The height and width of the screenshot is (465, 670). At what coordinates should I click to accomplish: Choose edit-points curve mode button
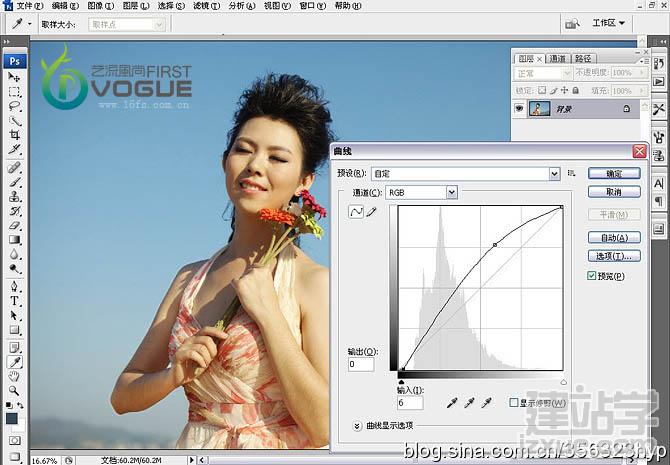[356, 212]
